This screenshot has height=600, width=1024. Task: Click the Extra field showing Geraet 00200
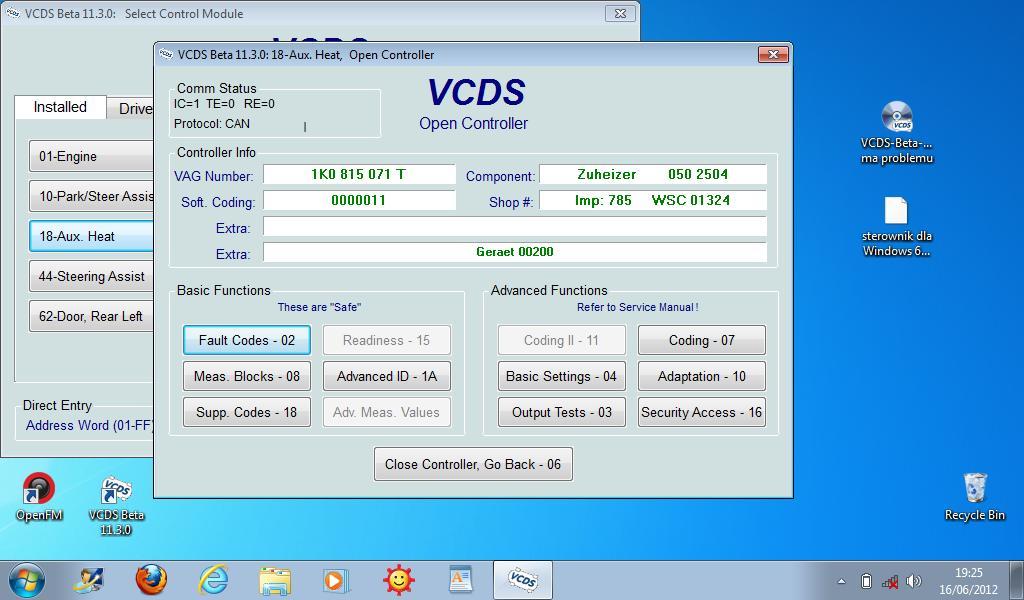point(515,252)
